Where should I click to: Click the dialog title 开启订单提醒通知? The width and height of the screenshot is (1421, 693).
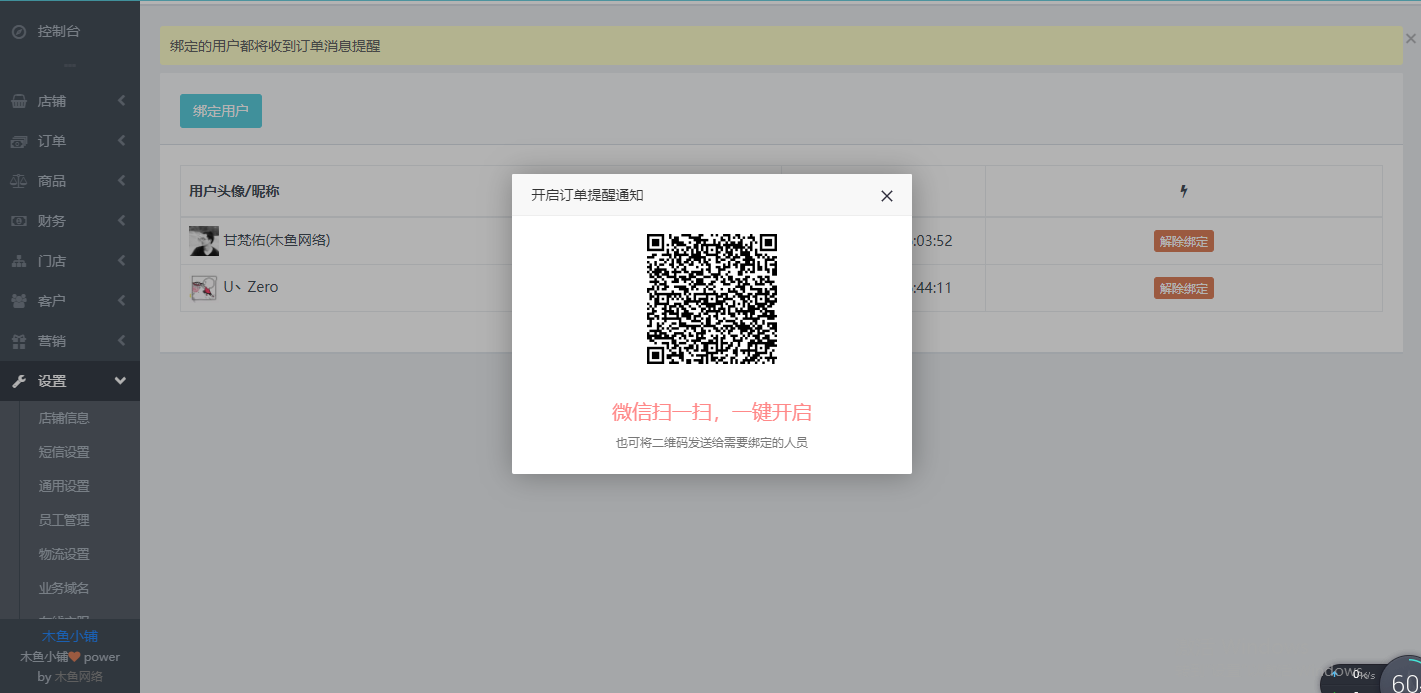click(x=587, y=195)
